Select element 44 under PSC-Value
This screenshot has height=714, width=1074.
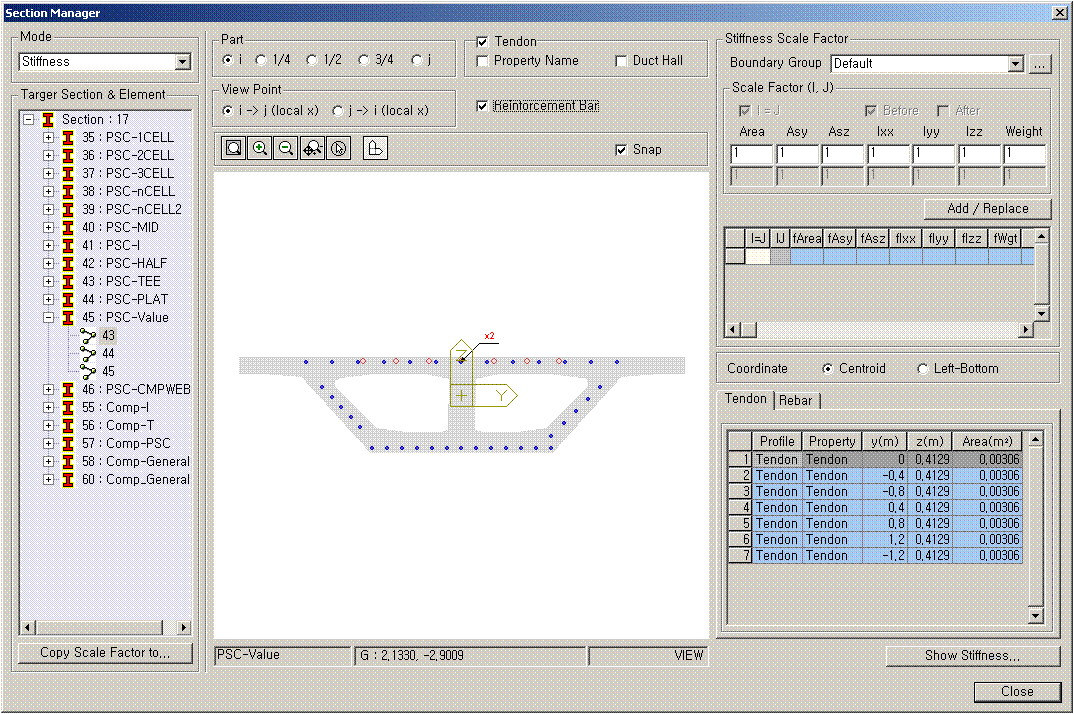click(108, 353)
